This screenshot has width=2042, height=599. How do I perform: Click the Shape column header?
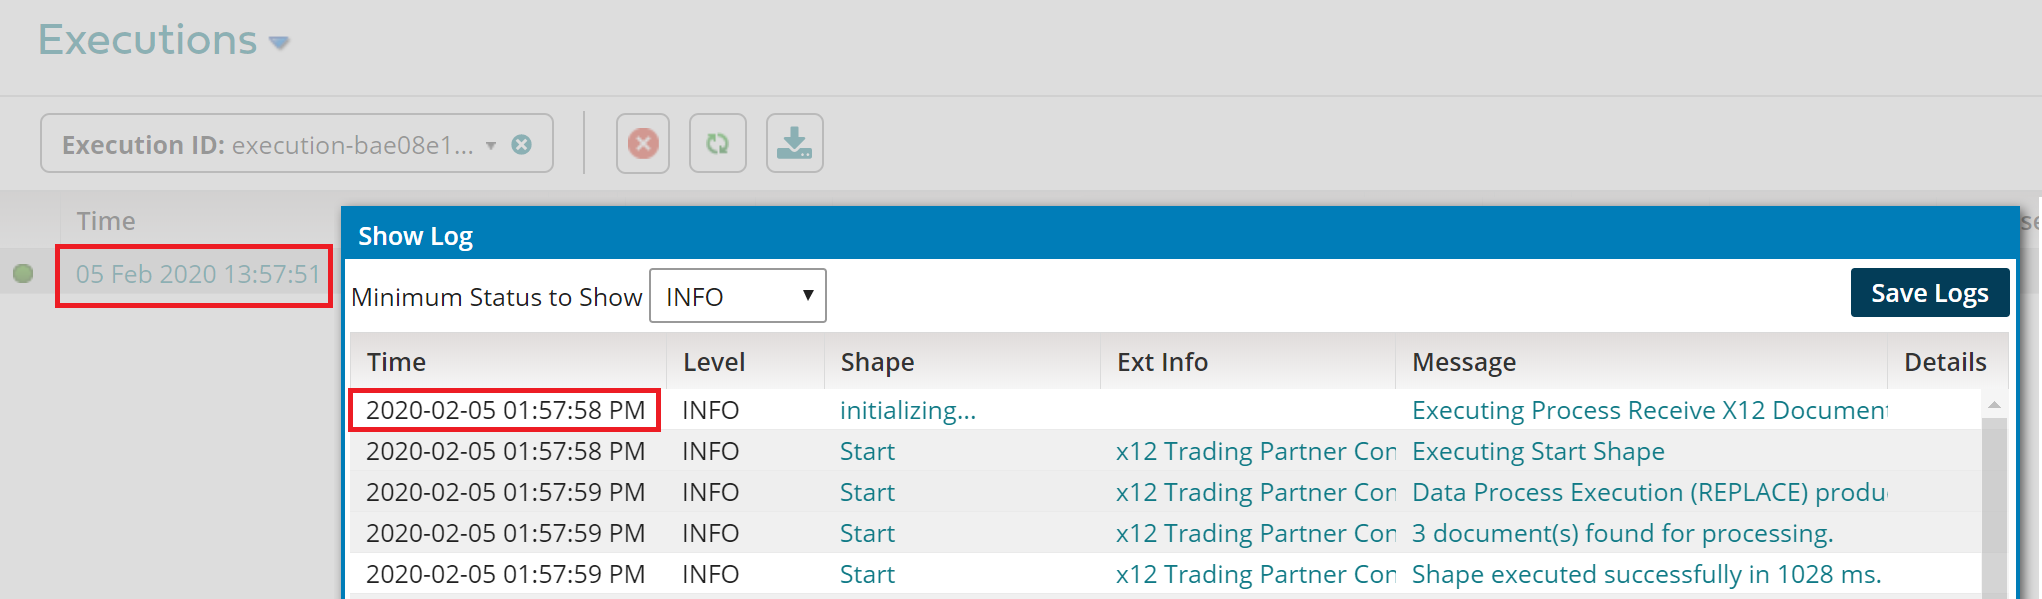click(877, 362)
